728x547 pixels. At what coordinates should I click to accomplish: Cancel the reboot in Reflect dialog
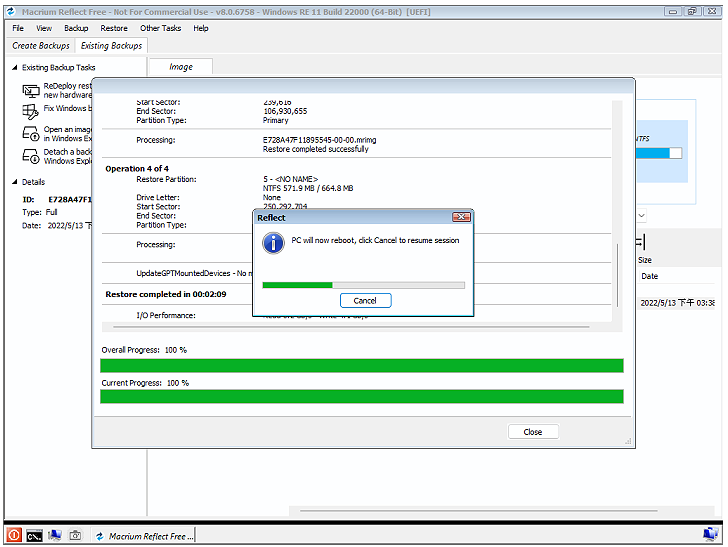[x=365, y=300]
